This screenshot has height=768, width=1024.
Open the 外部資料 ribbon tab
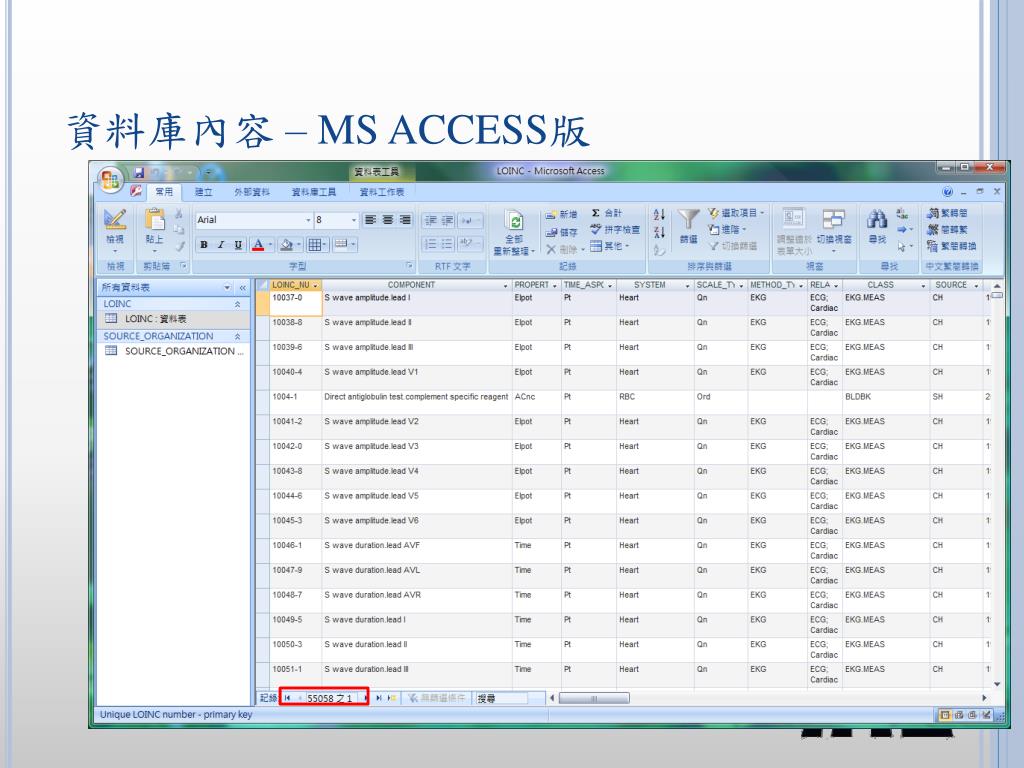pyautogui.click(x=252, y=192)
